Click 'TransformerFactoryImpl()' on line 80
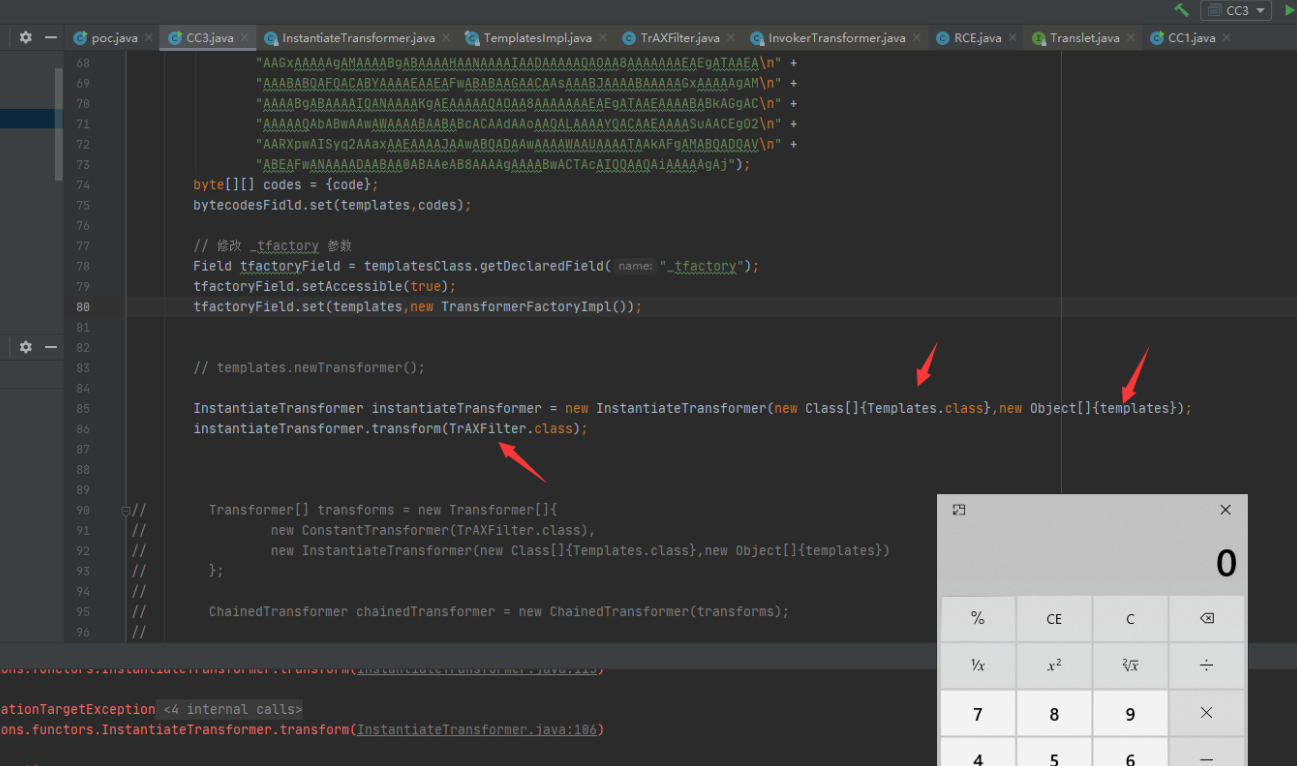 [534, 307]
